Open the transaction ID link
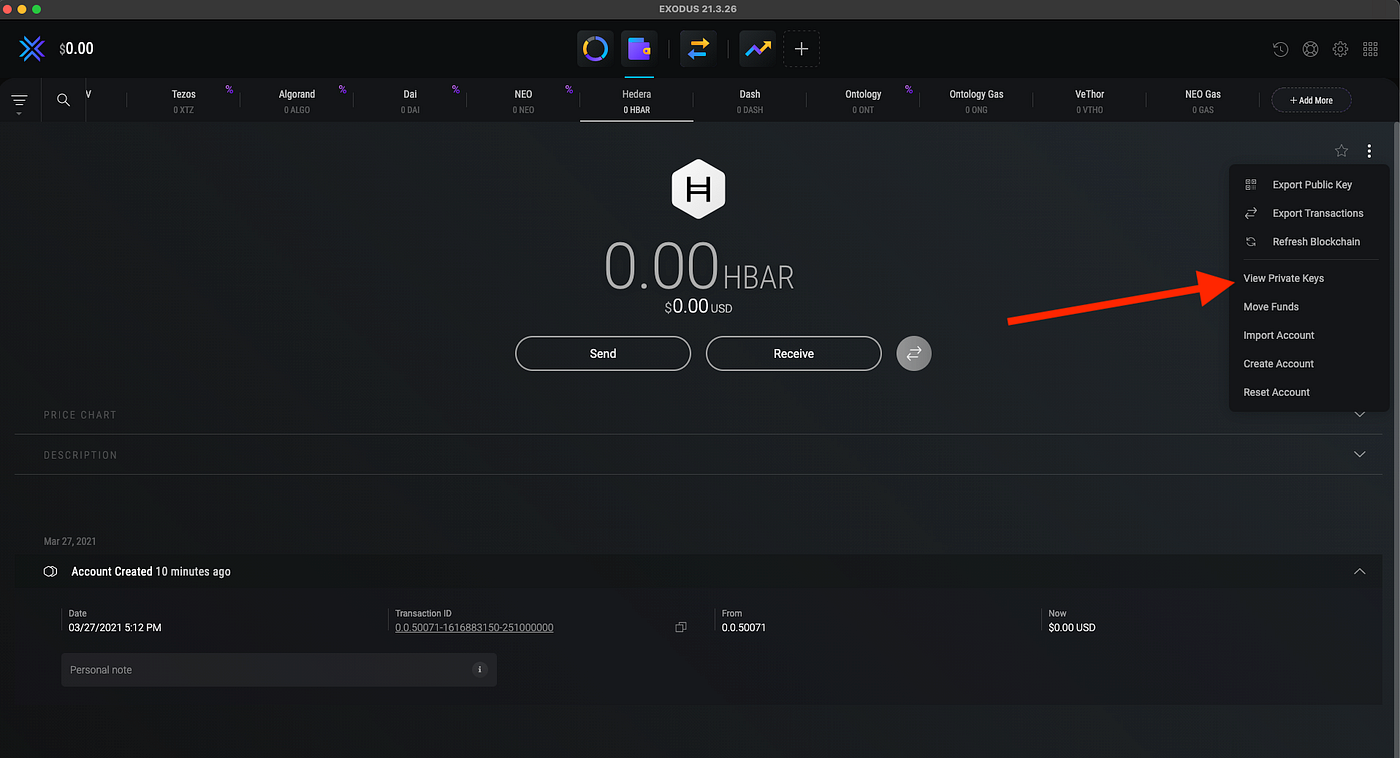This screenshot has width=1400, height=758. (474, 628)
